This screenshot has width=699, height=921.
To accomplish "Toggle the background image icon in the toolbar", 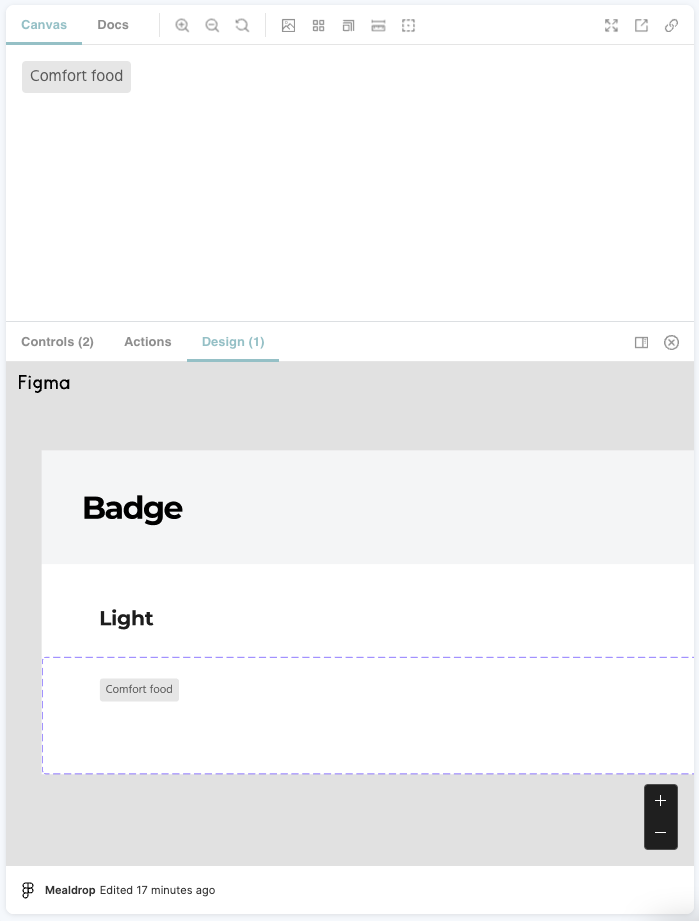I will click(x=288, y=25).
